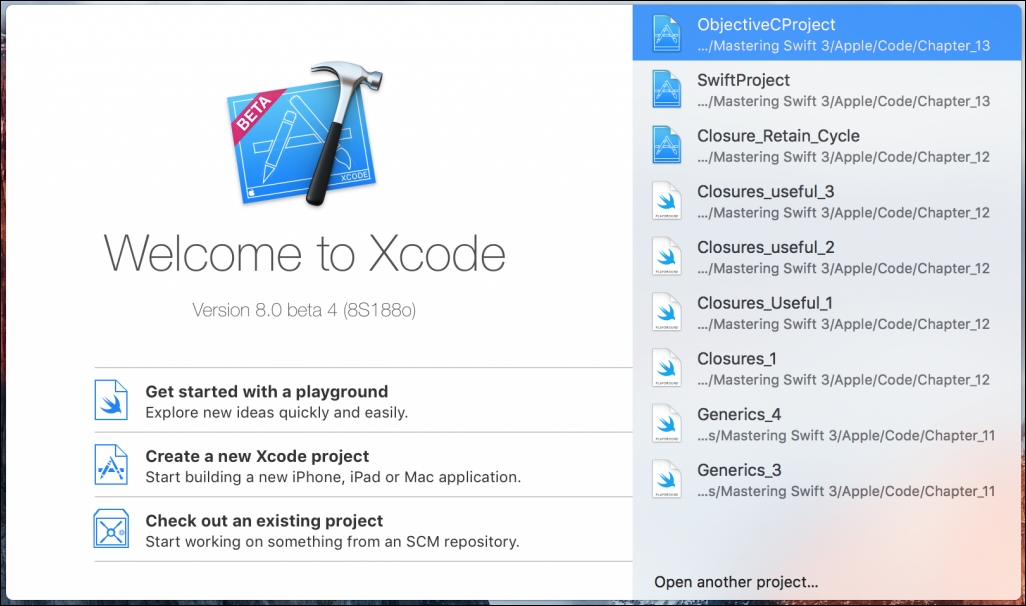Click "Explore new ideas quickly and easily."

(x=276, y=412)
